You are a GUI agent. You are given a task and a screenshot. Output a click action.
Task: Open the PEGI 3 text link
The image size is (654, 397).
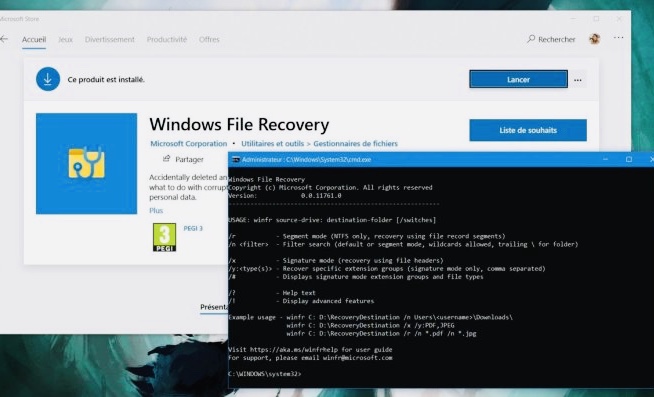[x=193, y=229]
